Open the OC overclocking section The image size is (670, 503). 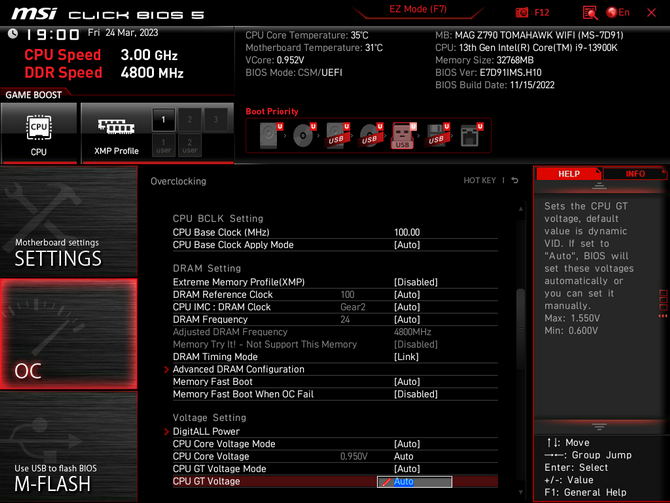(69, 334)
